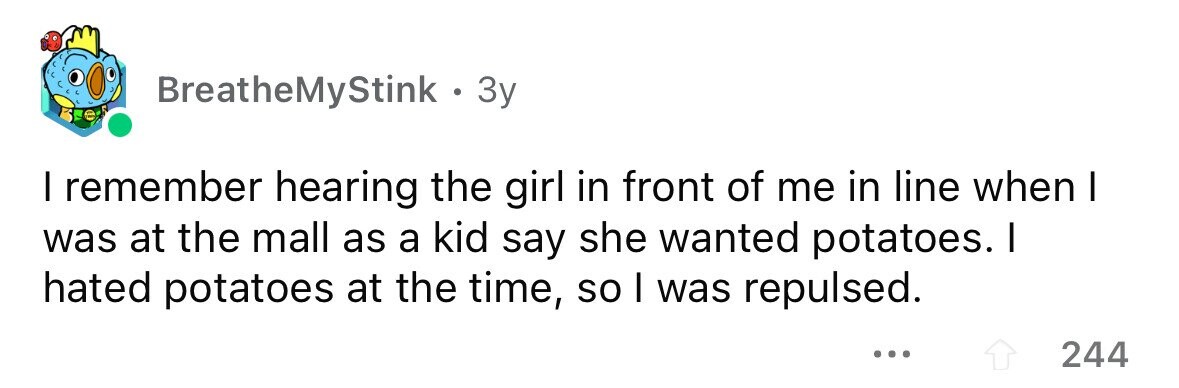Click the avatar's orange beak
Viewport: 1179px width, 388px height.
97,80
